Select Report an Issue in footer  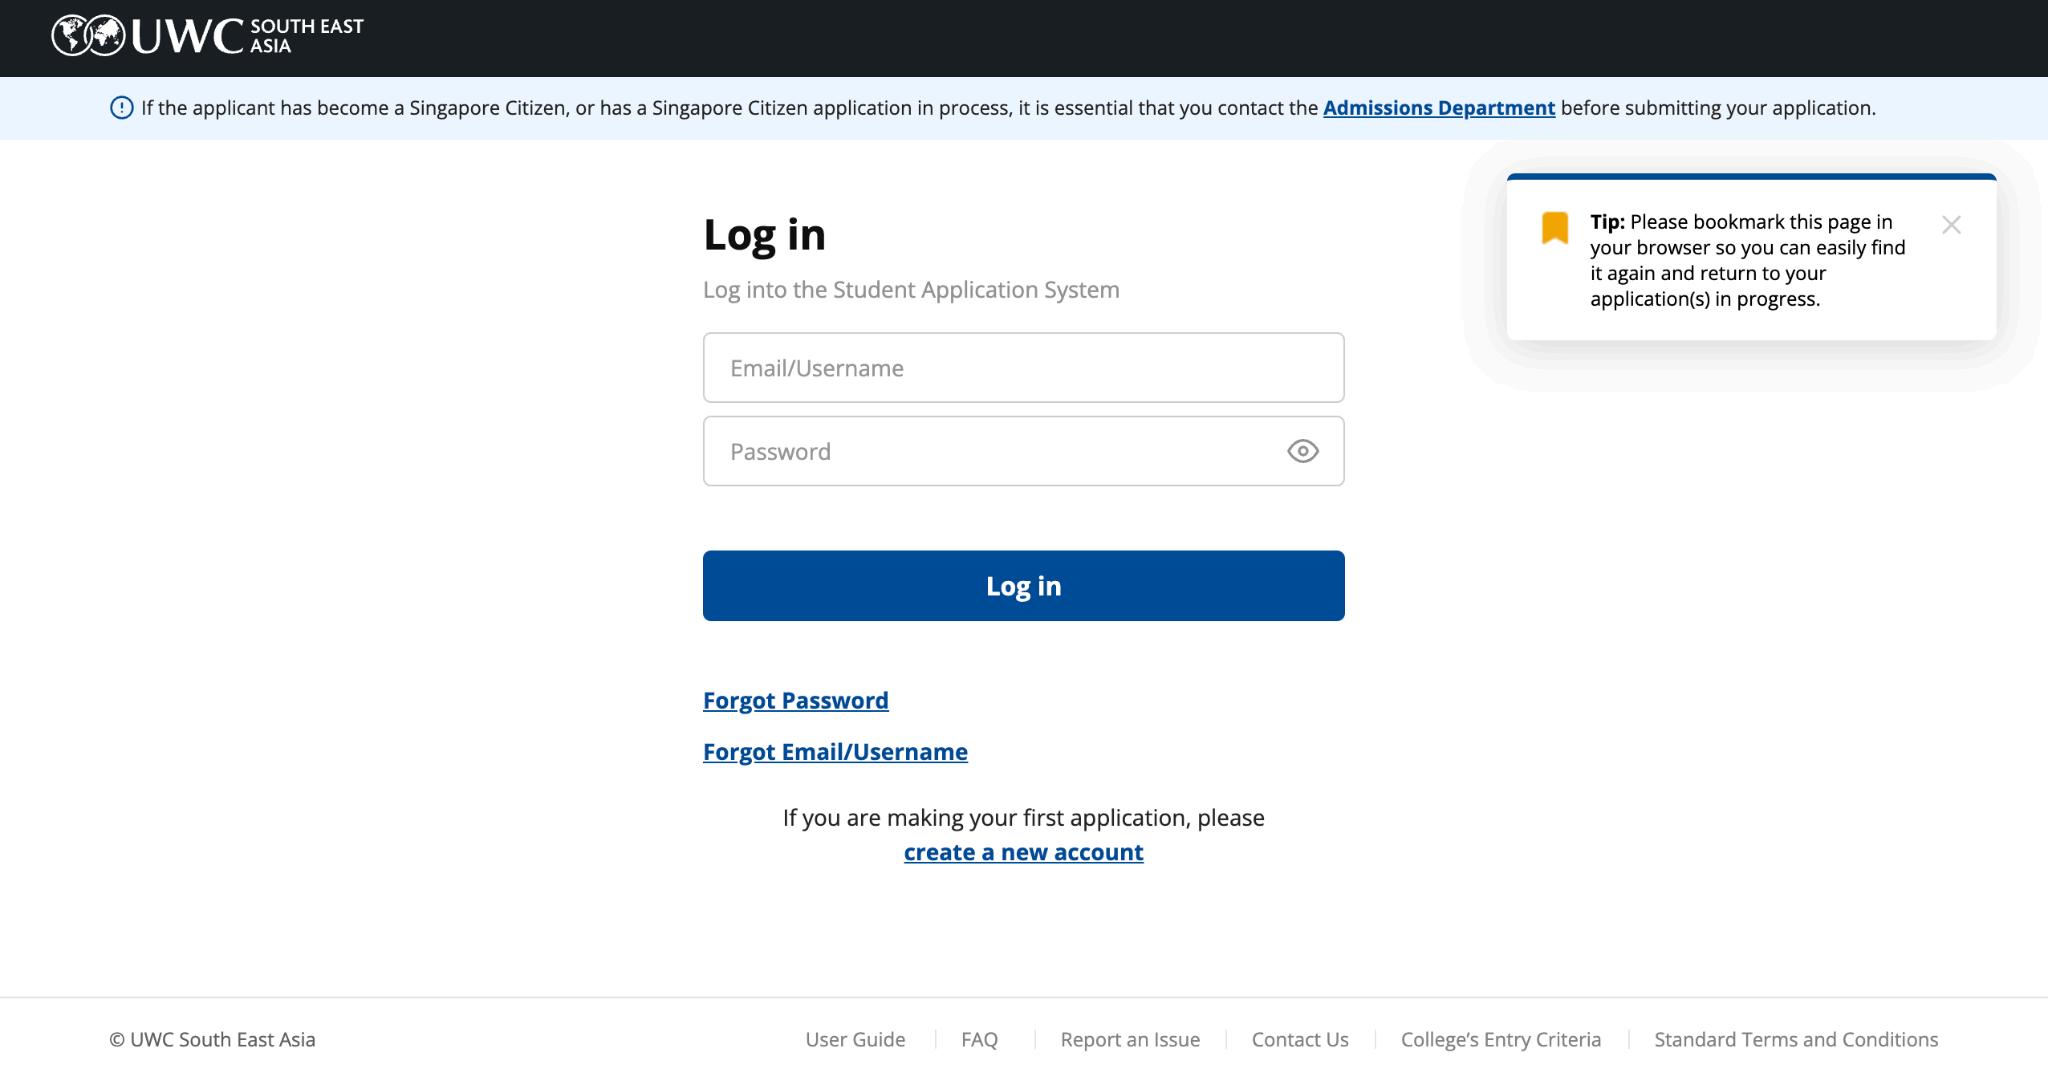1130,1039
